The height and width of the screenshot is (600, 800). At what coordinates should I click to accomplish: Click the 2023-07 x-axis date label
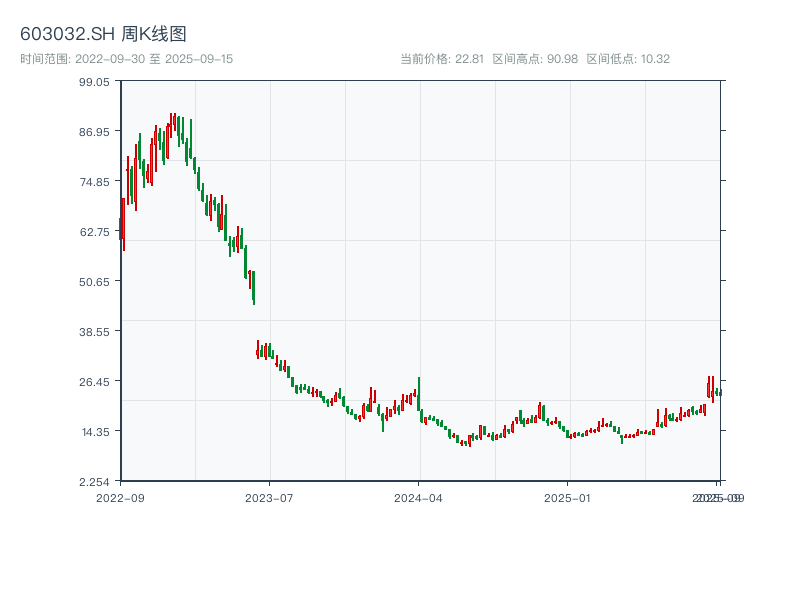(x=270, y=497)
